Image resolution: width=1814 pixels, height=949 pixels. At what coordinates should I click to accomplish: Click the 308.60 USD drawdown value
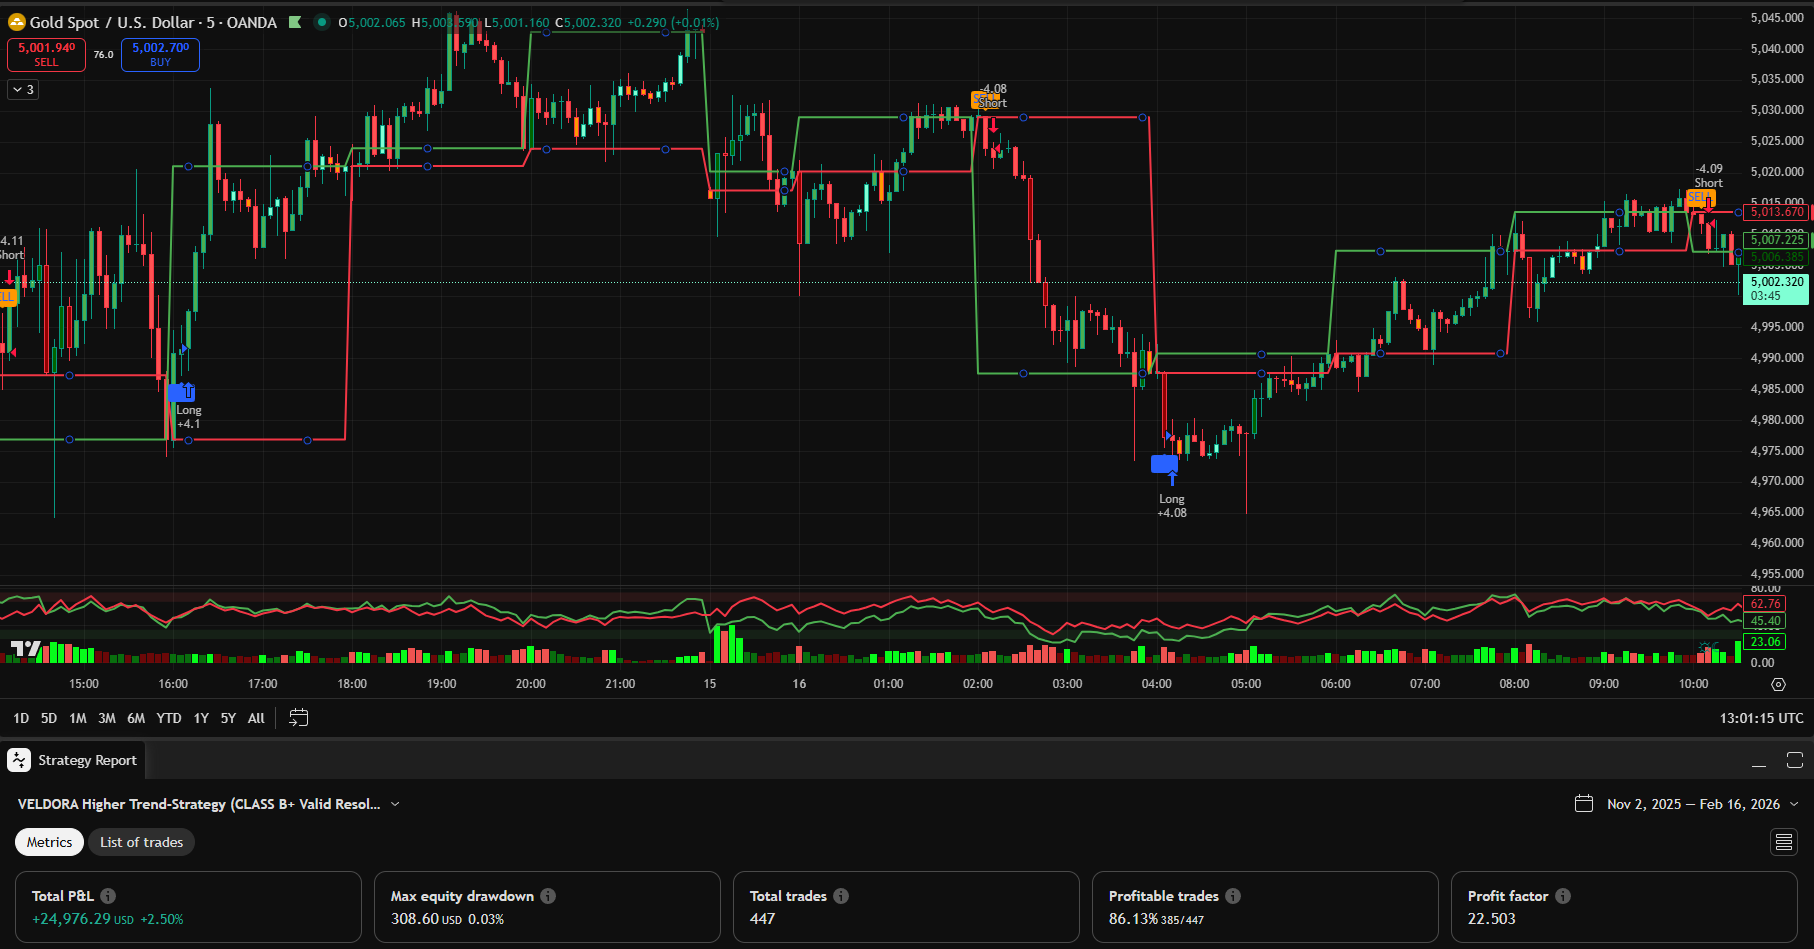coord(426,919)
